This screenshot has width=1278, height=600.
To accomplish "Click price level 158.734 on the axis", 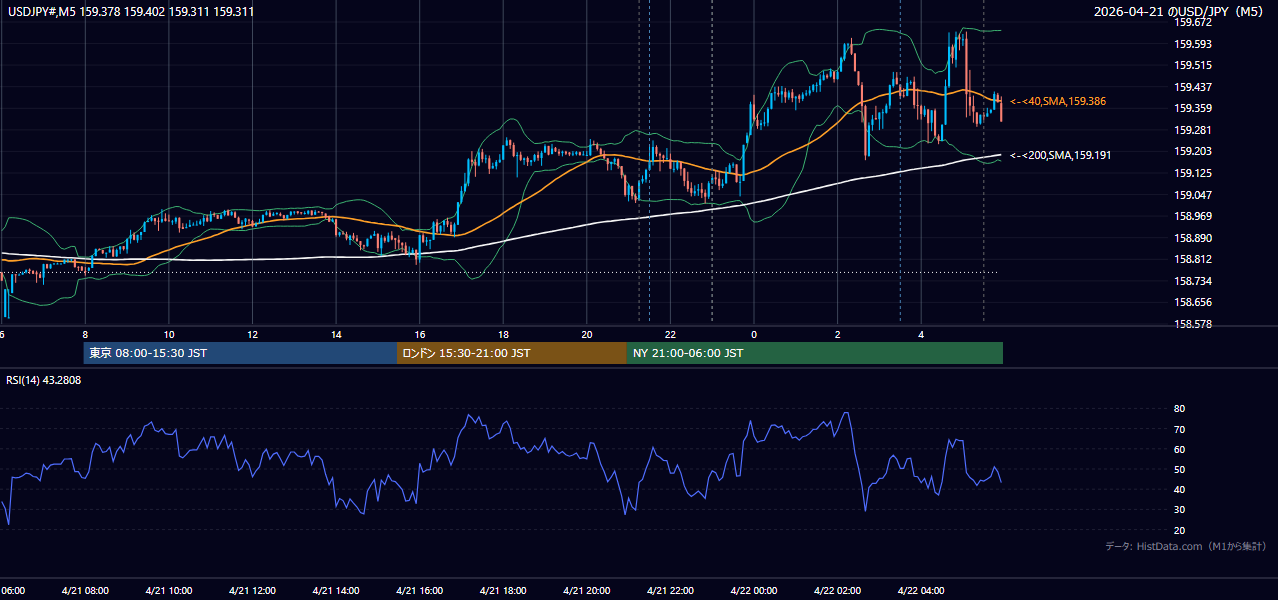I will pyautogui.click(x=1193, y=281).
